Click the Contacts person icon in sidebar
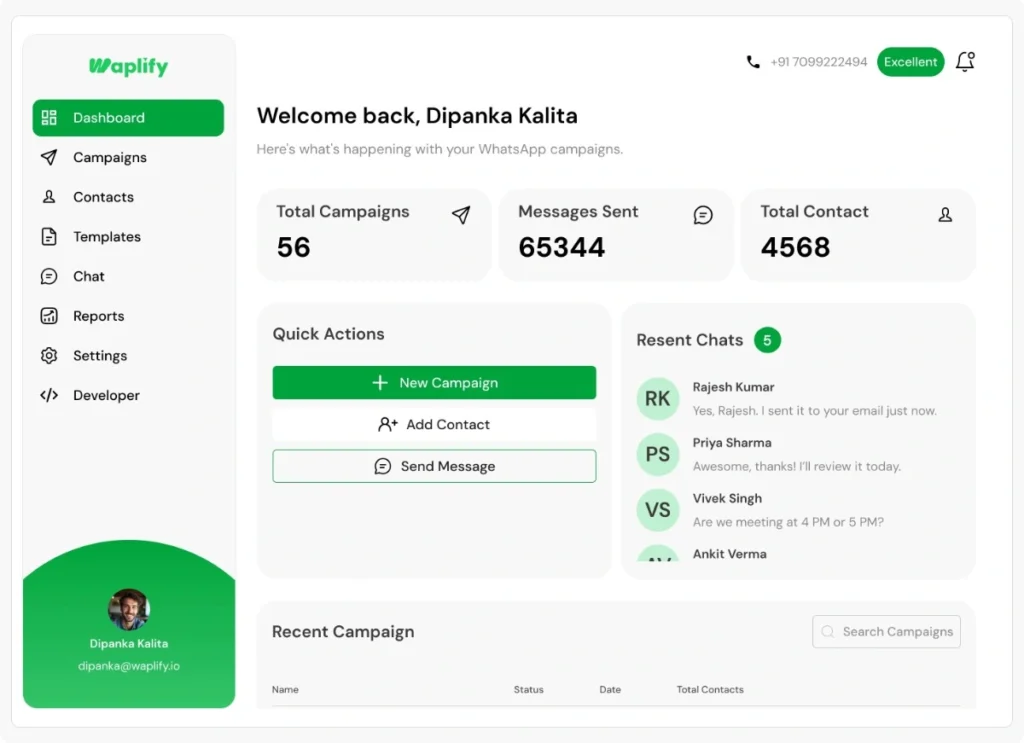The image size is (1024, 743). click(49, 197)
